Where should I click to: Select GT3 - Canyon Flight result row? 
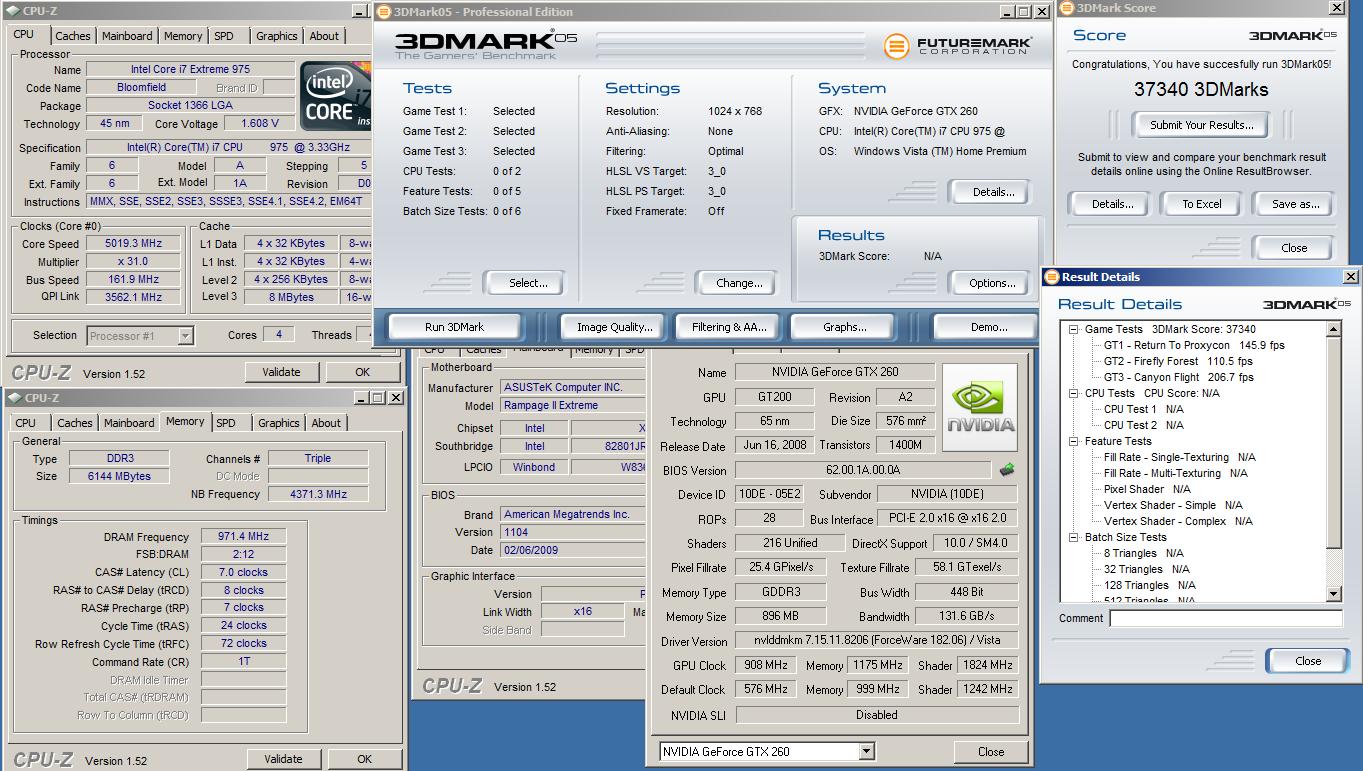coord(1178,377)
